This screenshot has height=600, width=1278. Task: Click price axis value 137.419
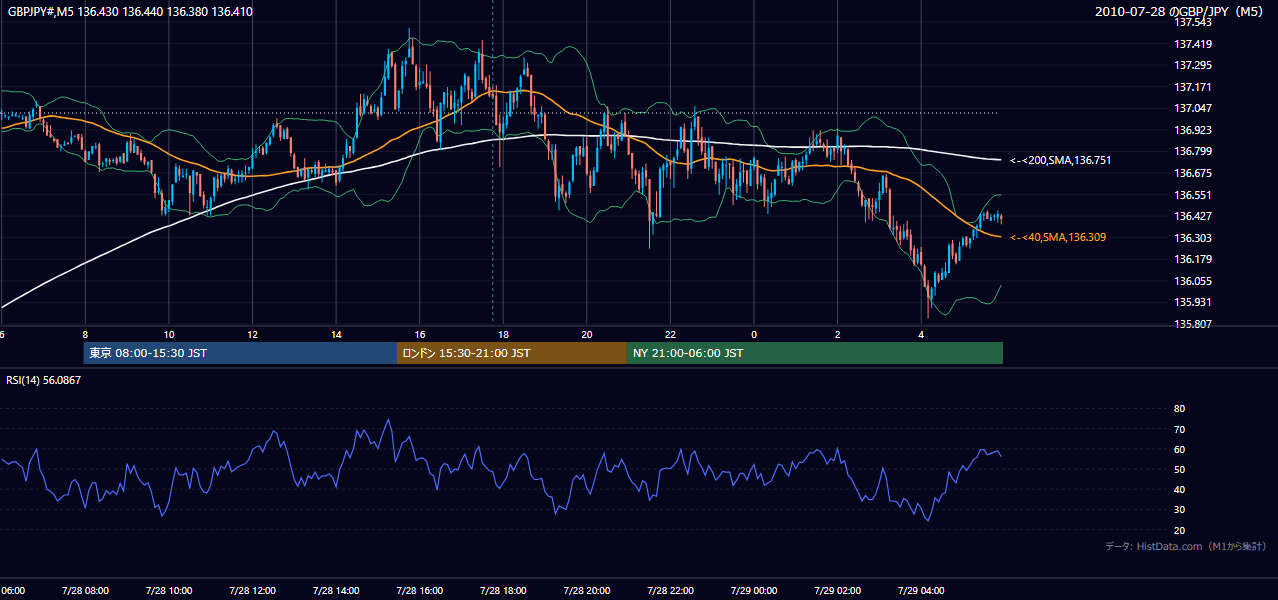(1194, 44)
